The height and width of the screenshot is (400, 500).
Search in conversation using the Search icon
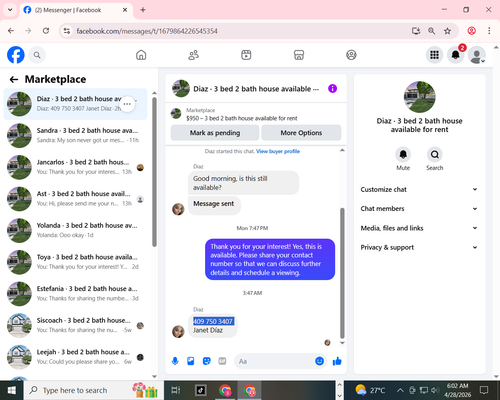[x=435, y=154]
